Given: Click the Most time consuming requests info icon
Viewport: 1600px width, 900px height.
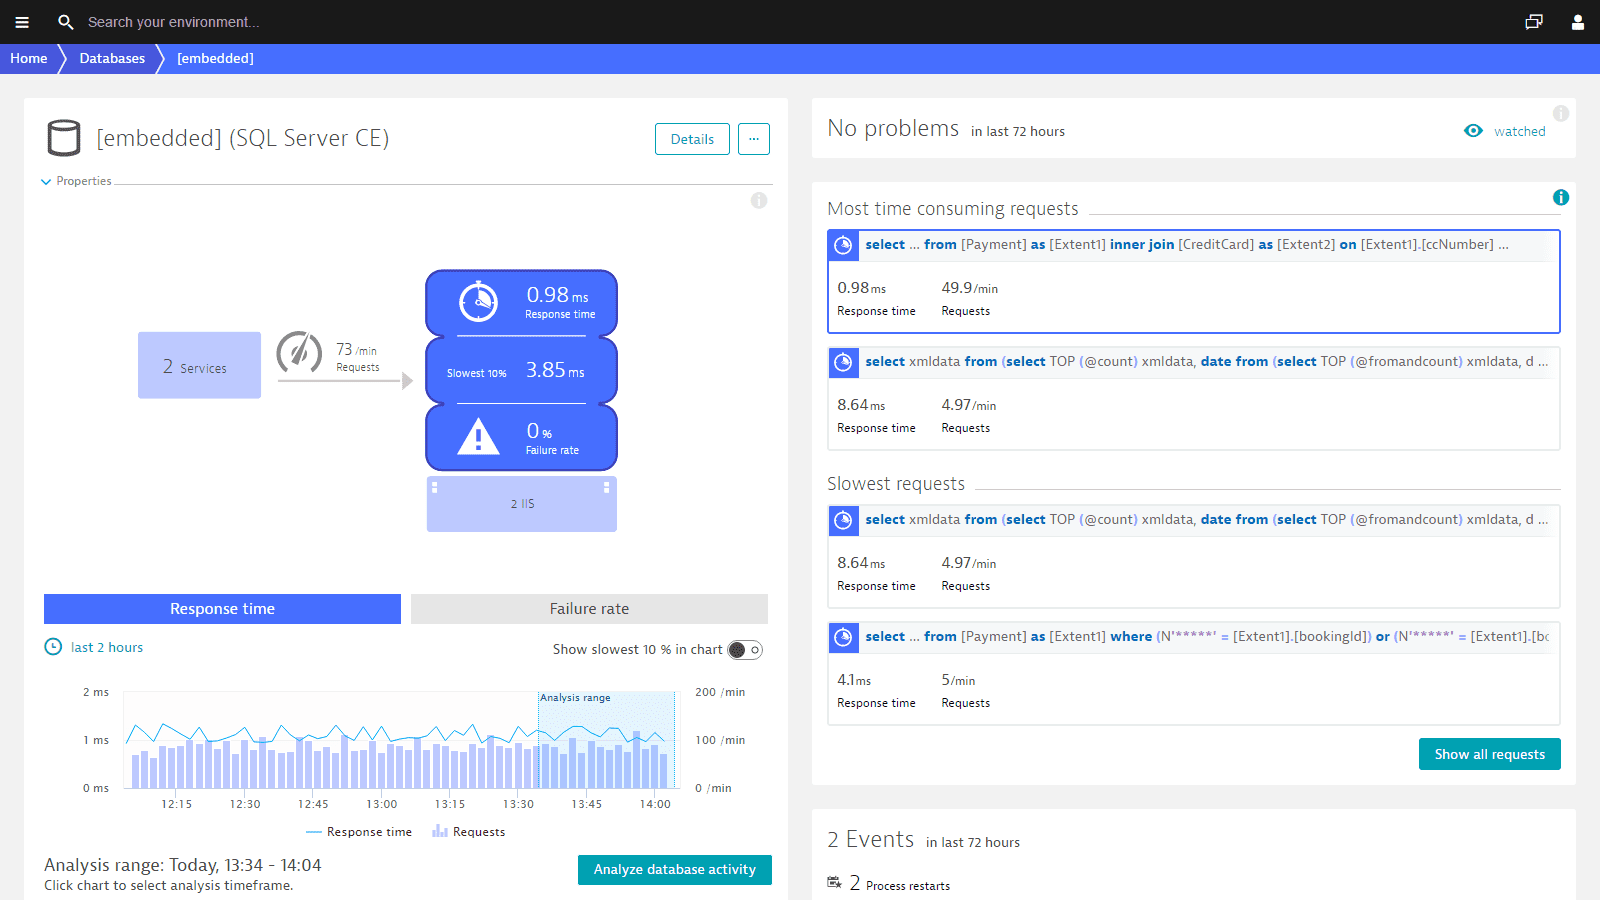Looking at the screenshot, I should [1561, 198].
